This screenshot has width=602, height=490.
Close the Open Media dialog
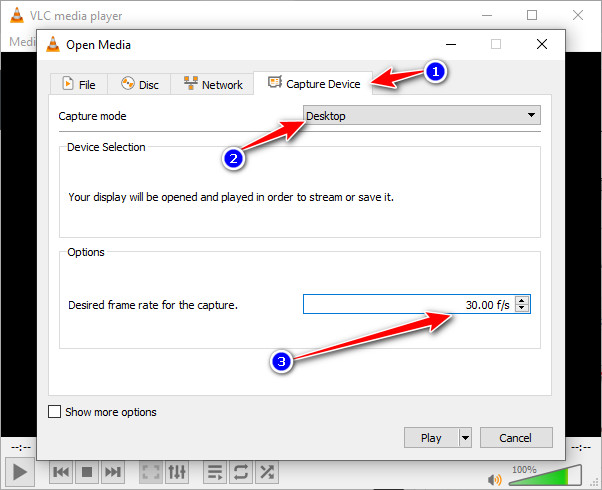[542, 44]
